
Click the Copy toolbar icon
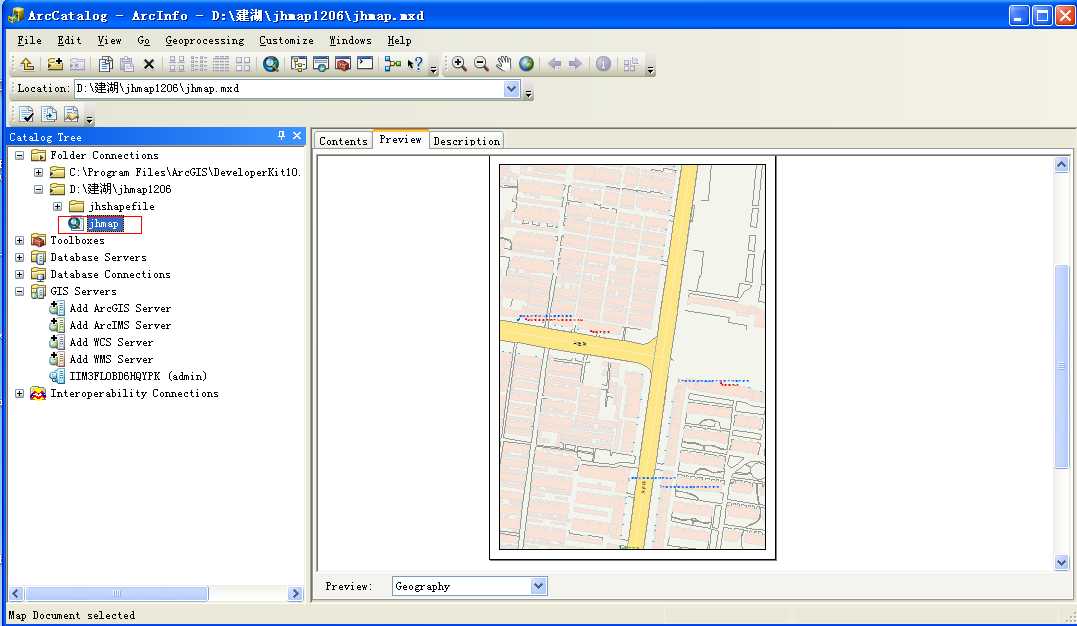coord(105,64)
